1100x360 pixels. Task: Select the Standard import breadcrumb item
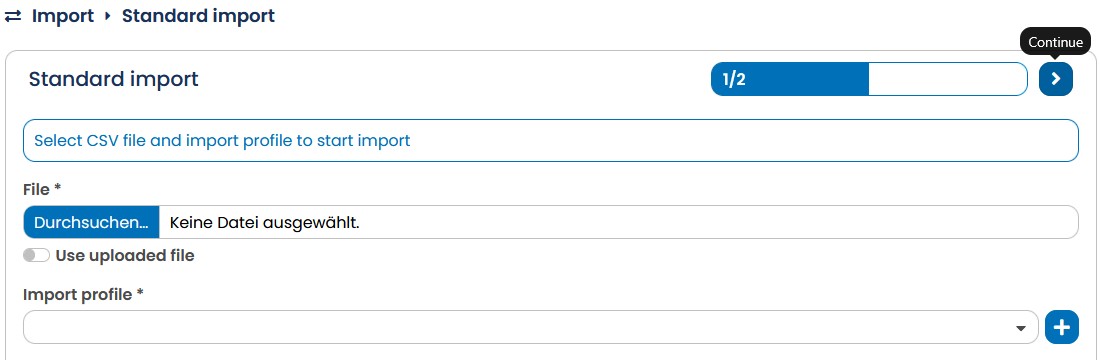click(x=199, y=16)
